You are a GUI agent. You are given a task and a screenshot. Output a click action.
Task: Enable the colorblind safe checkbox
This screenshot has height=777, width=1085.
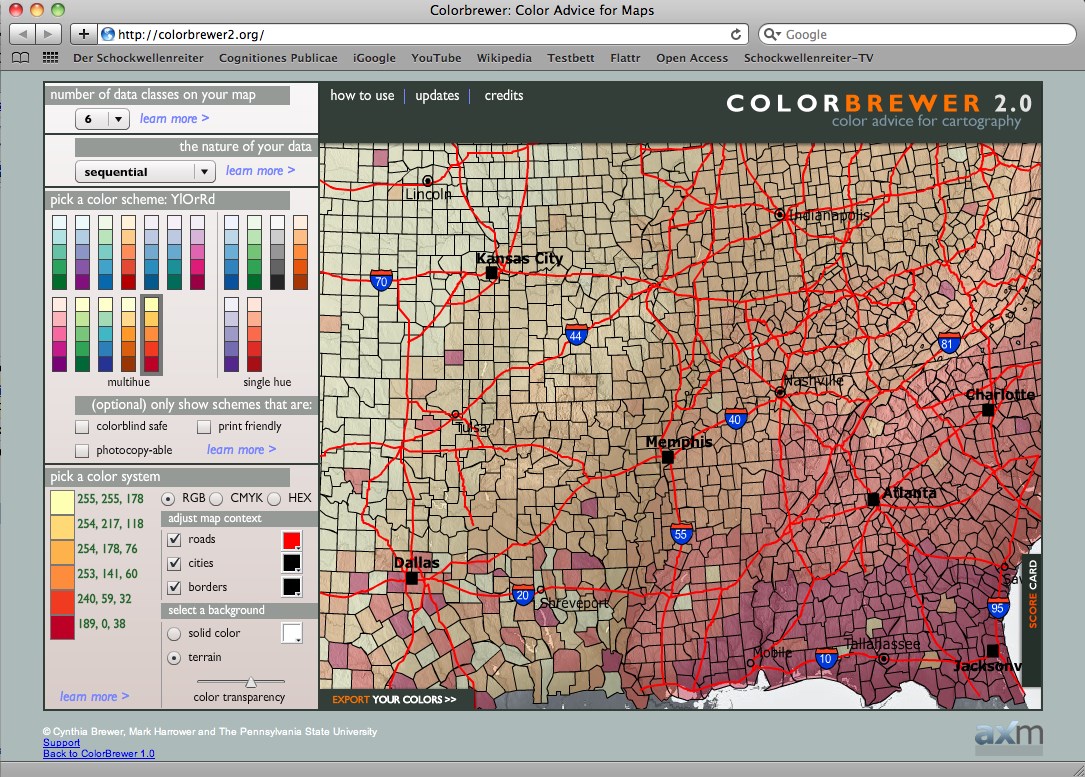[83, 427]
